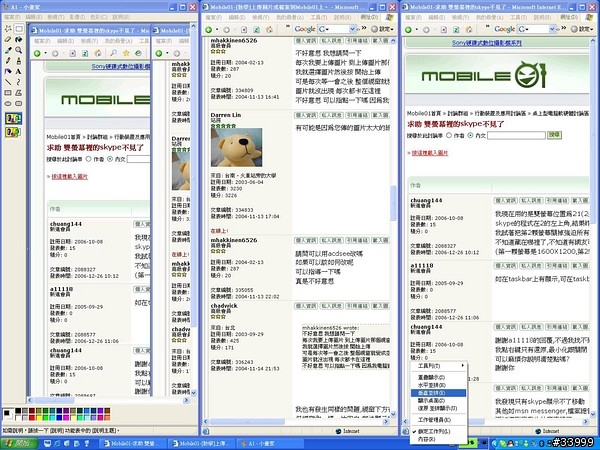Open 設定 options in right window Google toolbar
This screenshot has width=600, height=450.
click(582, 29)
